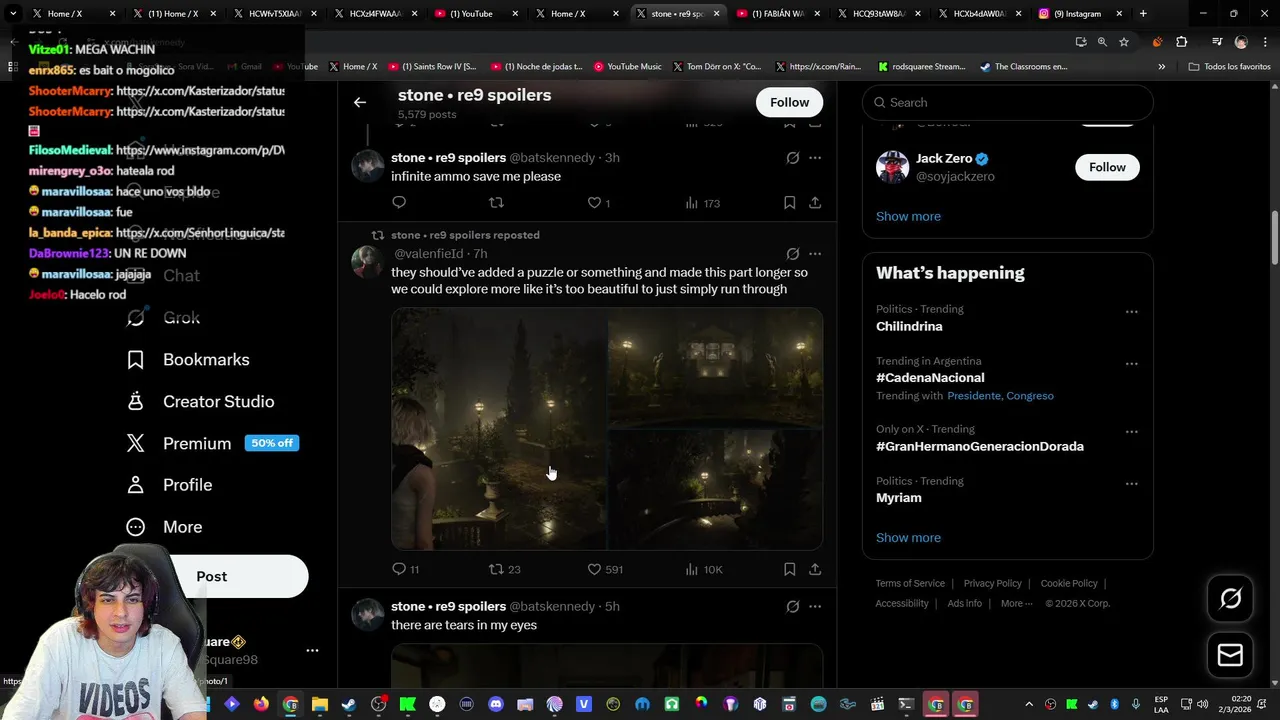1280x720 pixels.
Task: View analytics of post with 10K views
Action: pos(703,569)
